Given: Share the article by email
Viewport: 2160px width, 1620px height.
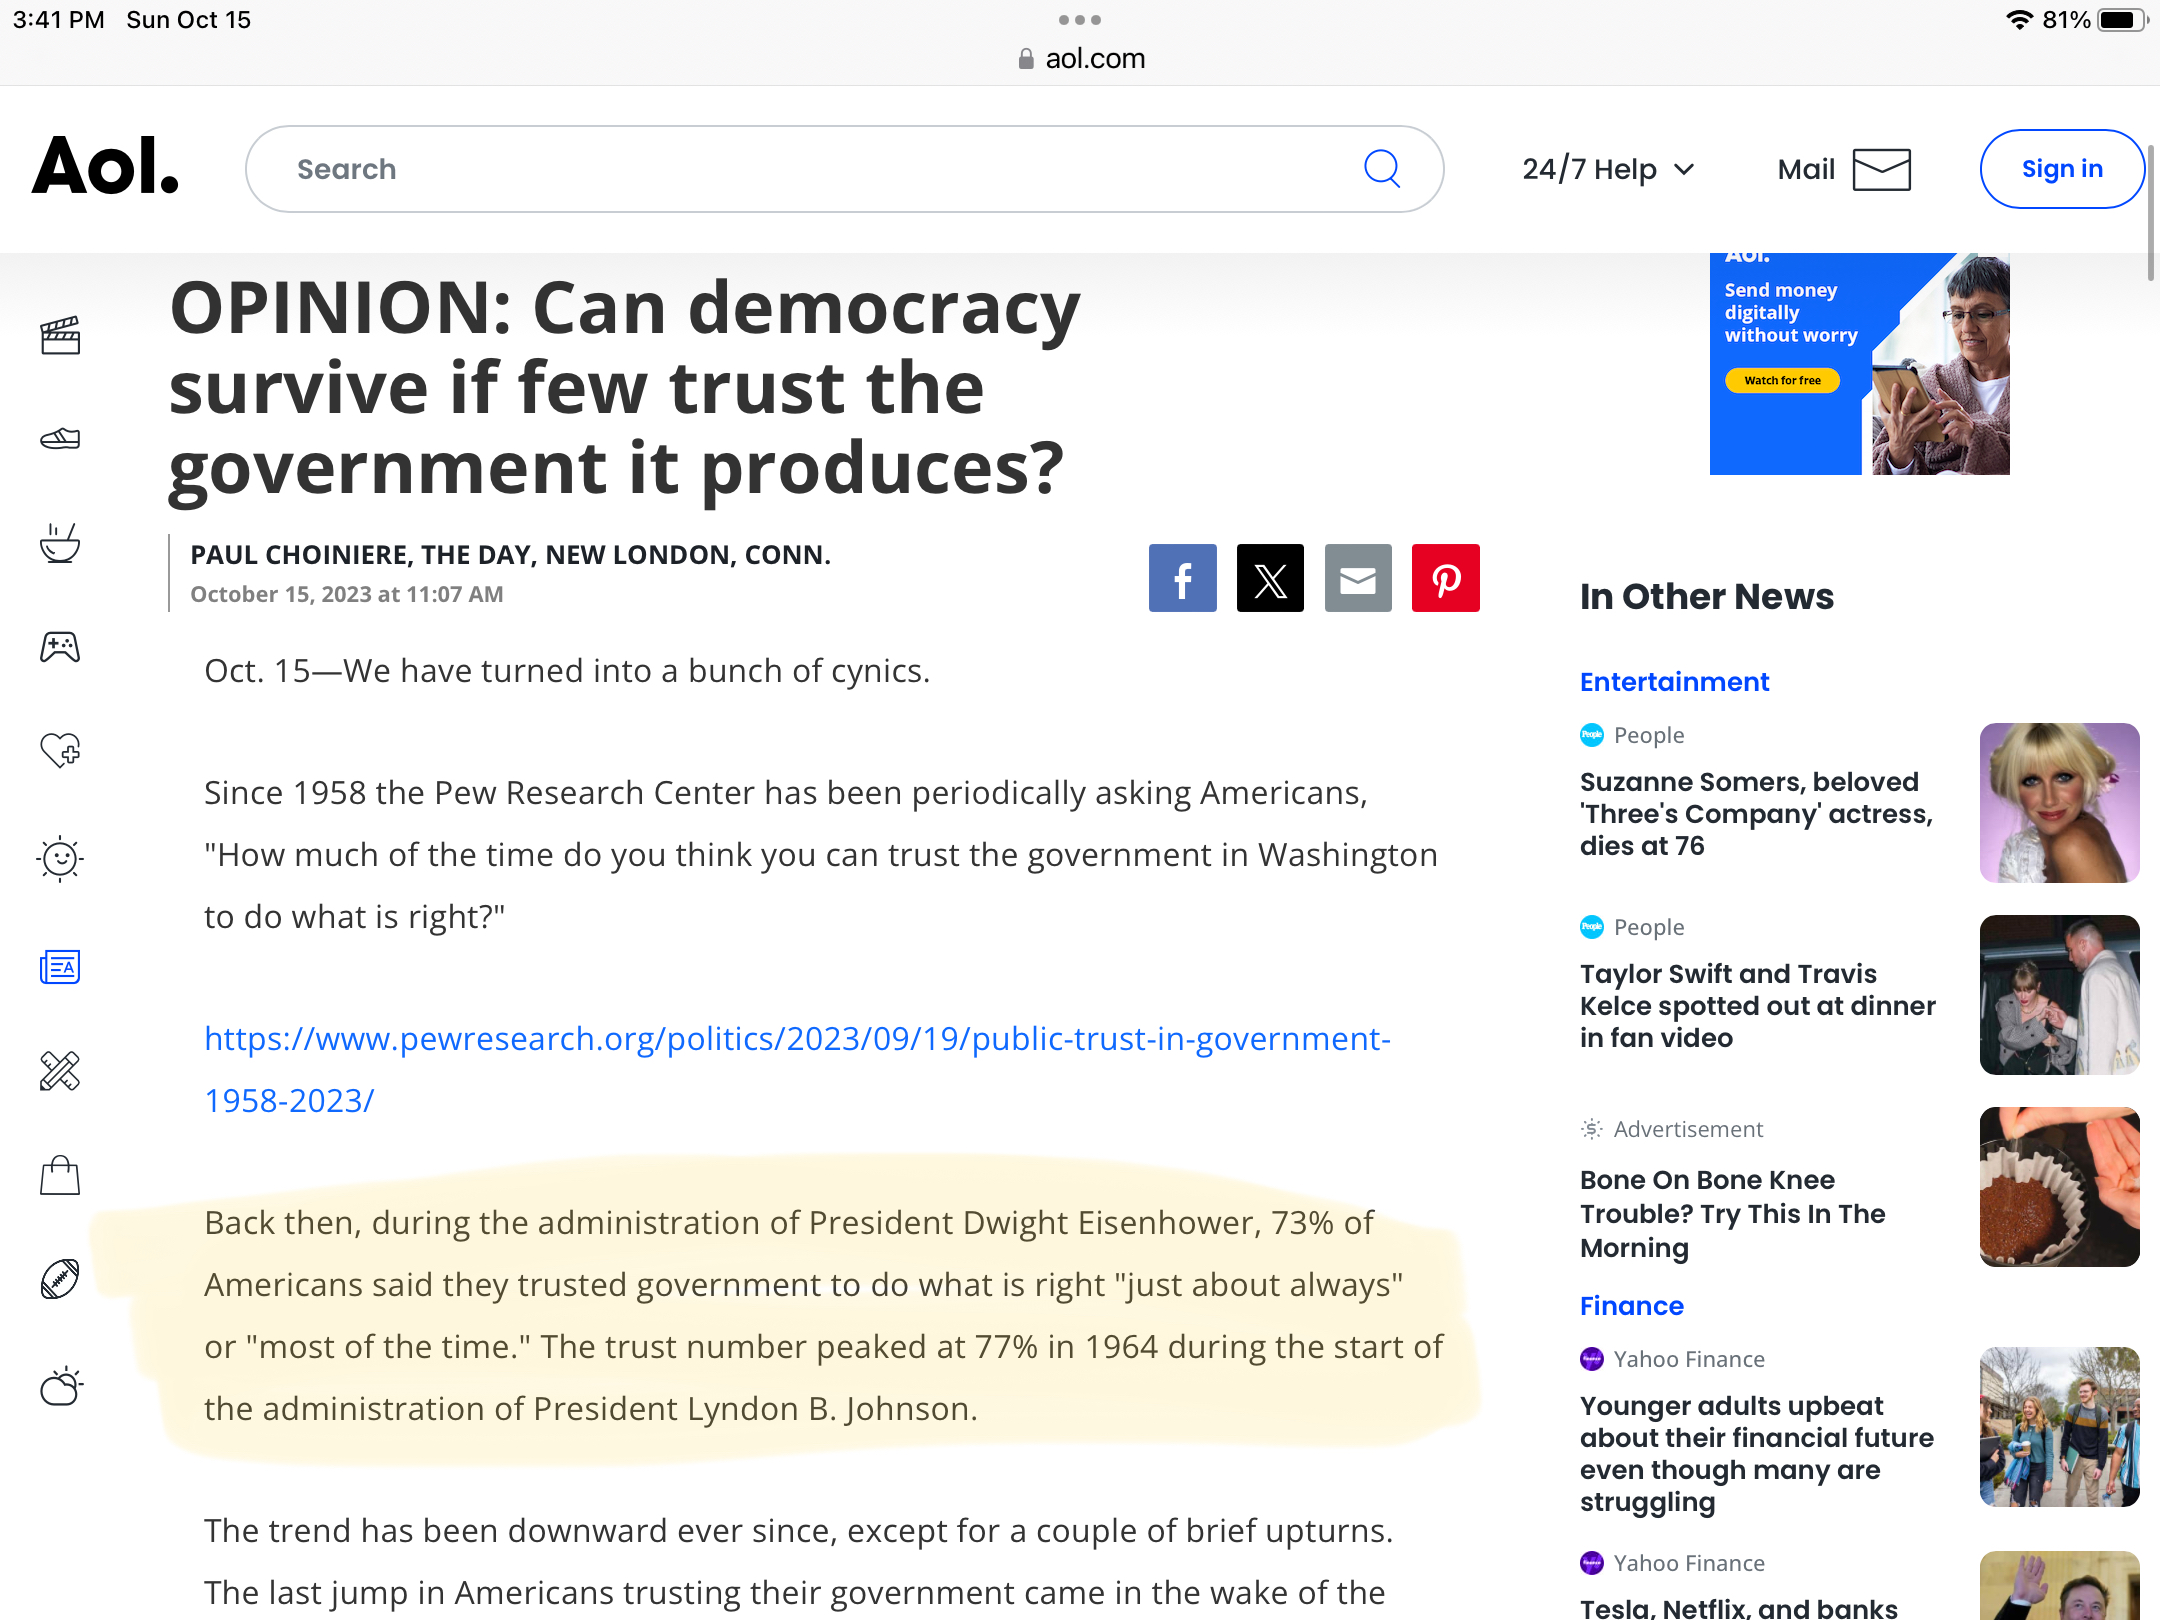Looking at the screenshot, I should coord(1358,578).
